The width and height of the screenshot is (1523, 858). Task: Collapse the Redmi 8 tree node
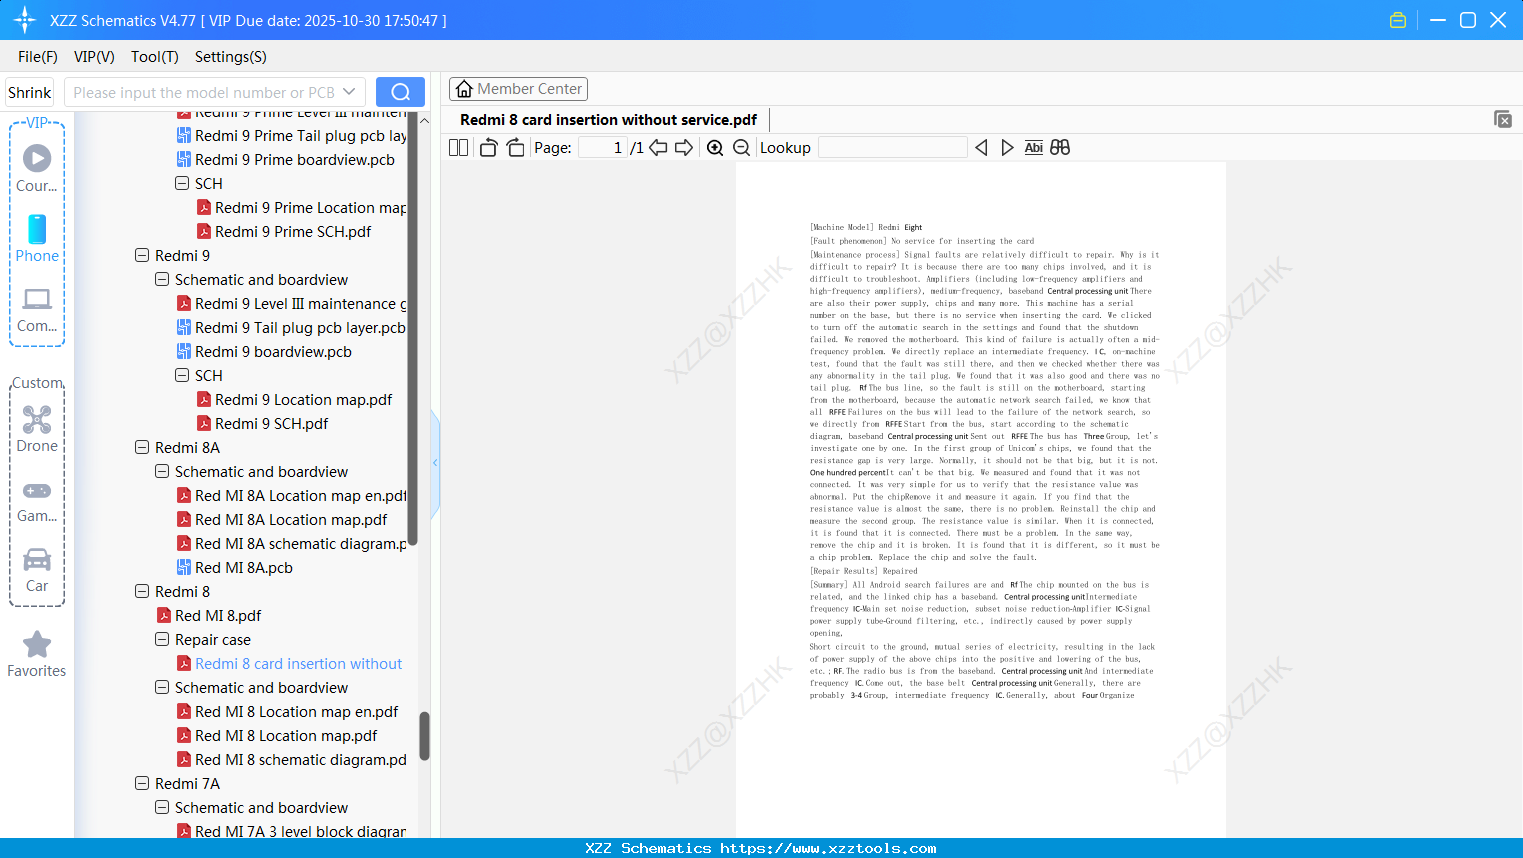pos(142,591)
